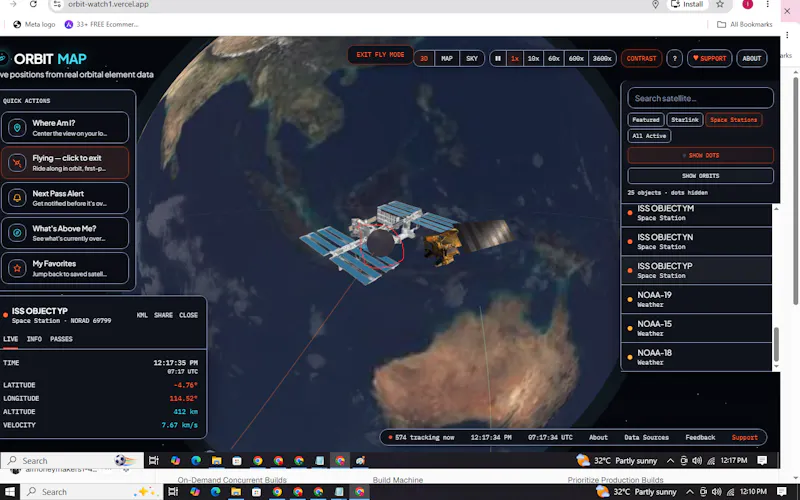Click EXIT FLY MODE button
800x500 pixels.
click(380, 55)
